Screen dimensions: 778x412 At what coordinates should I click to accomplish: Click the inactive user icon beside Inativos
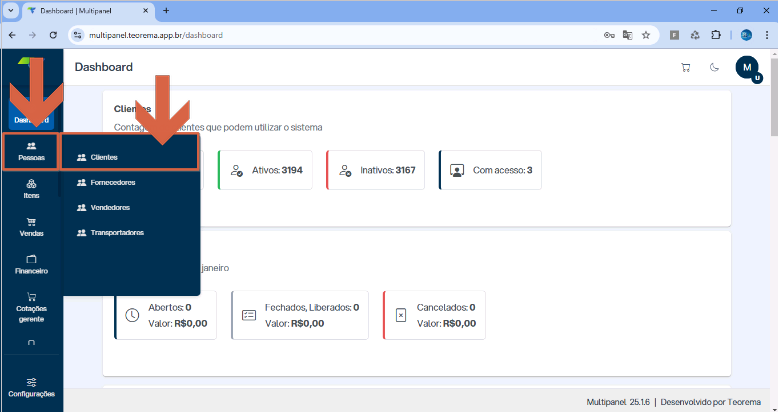[345, 171]
